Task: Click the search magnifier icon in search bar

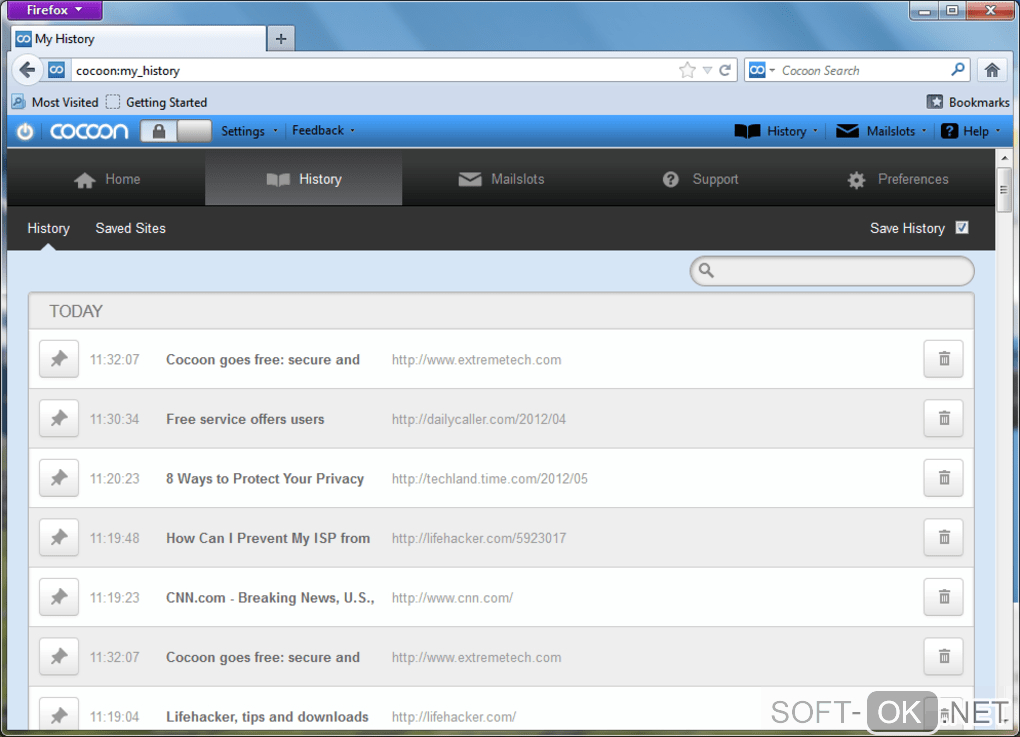Action: pos(958,69)
